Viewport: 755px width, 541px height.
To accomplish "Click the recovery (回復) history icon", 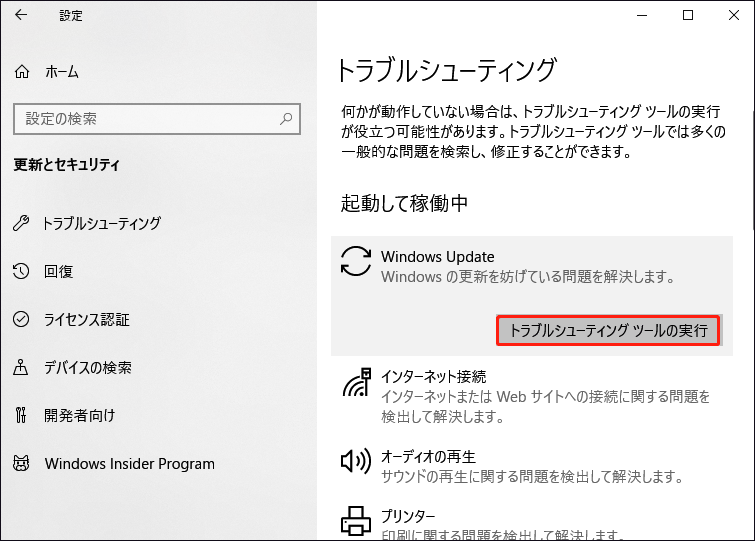I will click(x=22, y=271).
